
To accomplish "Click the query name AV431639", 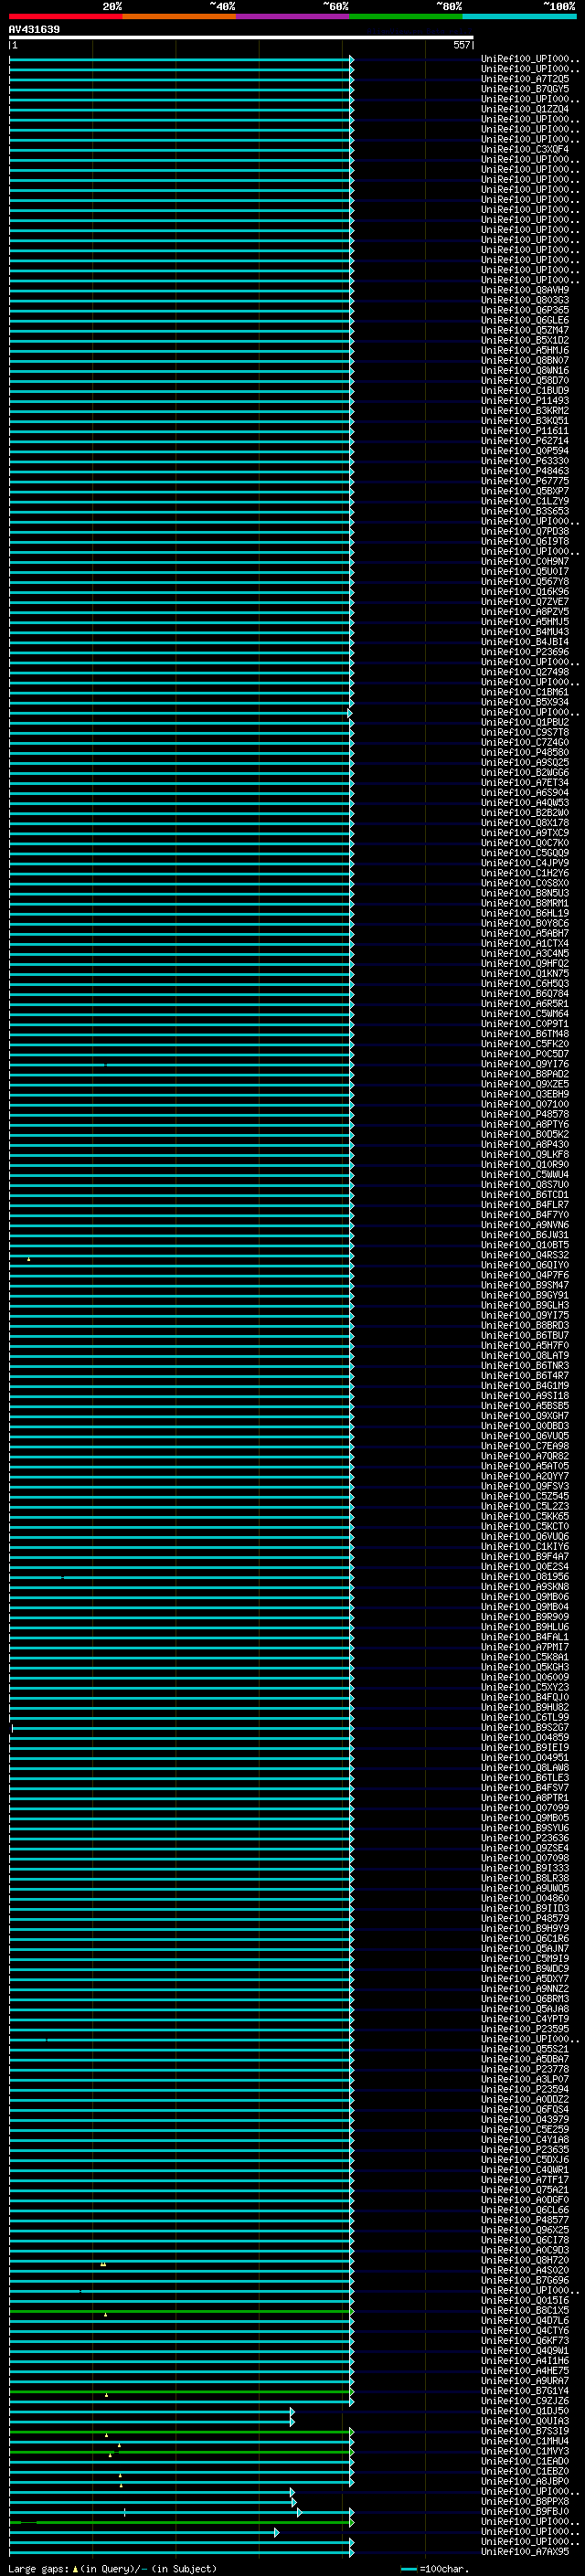I will pos(34,29).
